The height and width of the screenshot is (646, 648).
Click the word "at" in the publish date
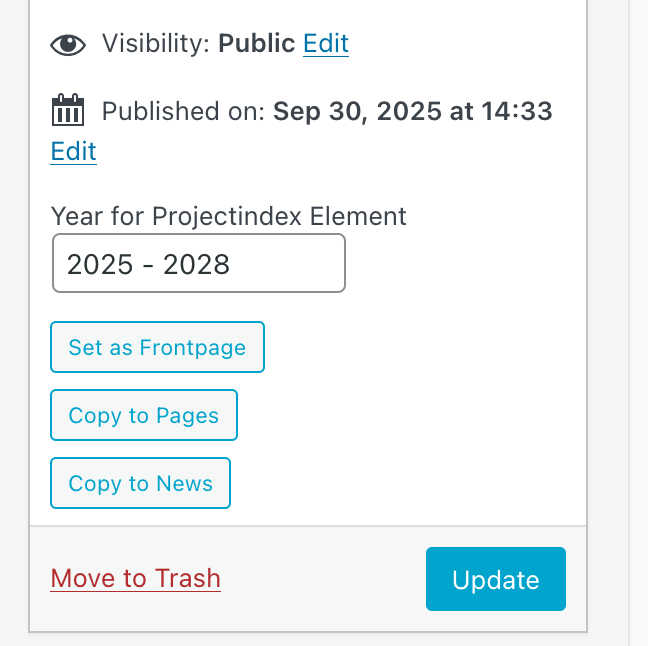click(x=462, y=110)
